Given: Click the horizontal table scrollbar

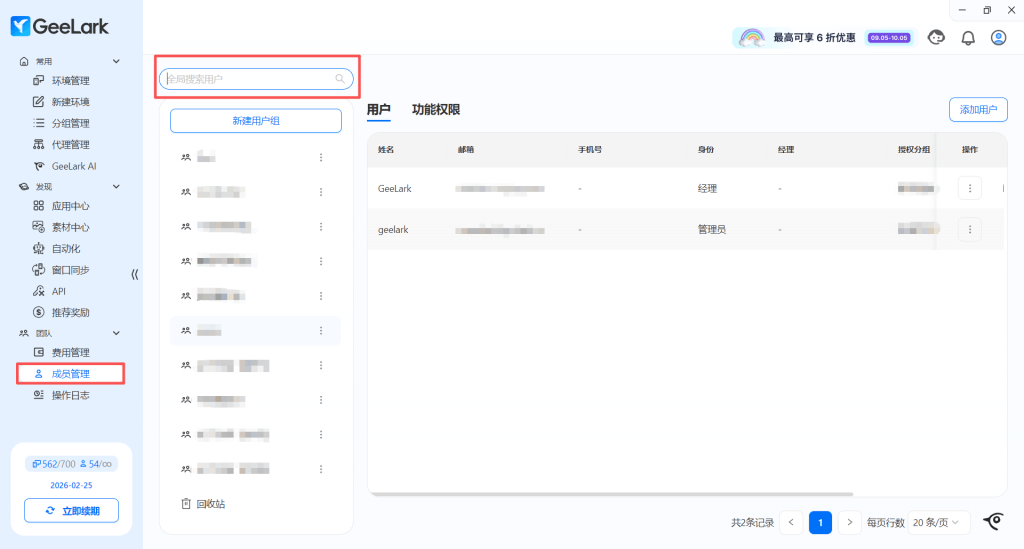Looking at the screenshot, I should tap(610, 494).
